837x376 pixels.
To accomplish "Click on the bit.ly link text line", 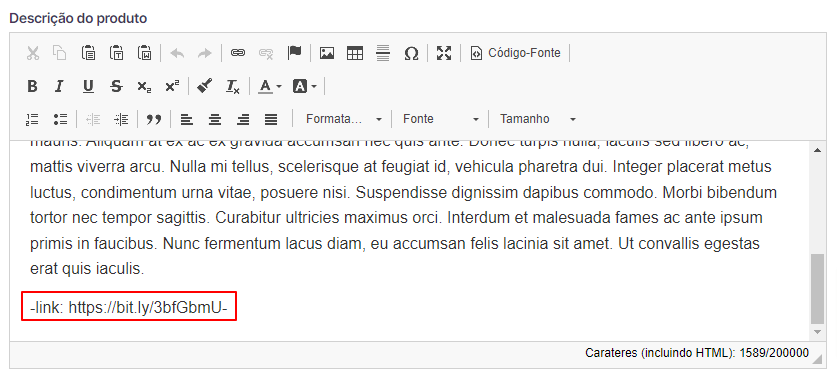I will [129, 307].
